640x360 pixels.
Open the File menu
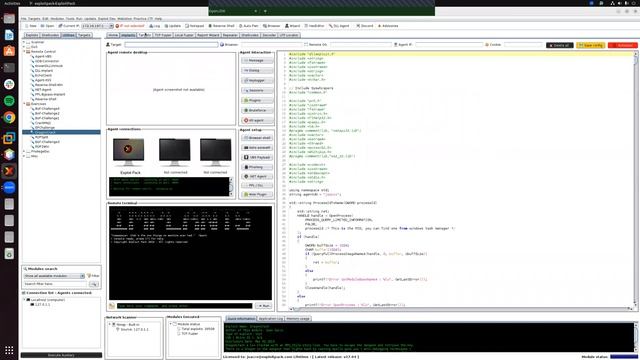tap(24, 19)
